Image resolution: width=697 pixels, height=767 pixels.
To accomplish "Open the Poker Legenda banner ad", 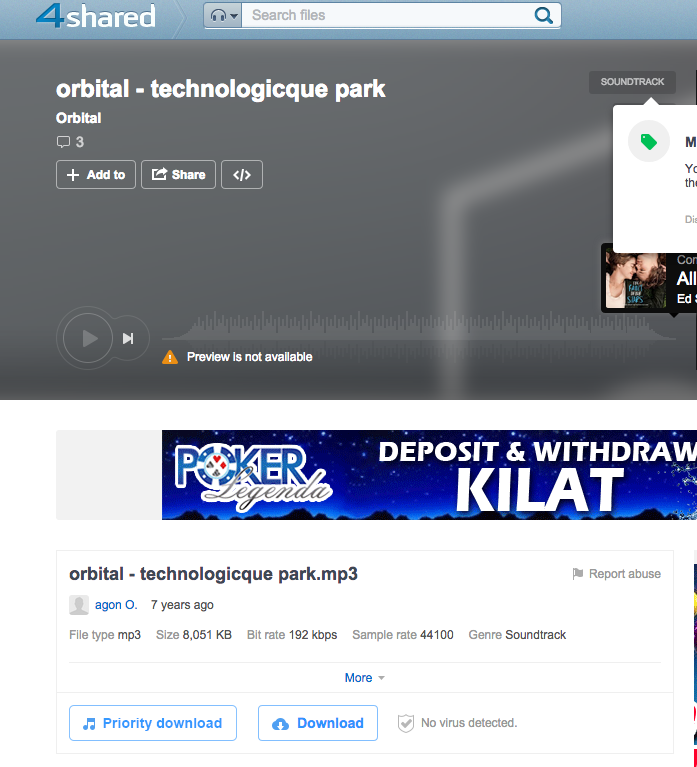I will pyautogui.click(x=429, y=474).
